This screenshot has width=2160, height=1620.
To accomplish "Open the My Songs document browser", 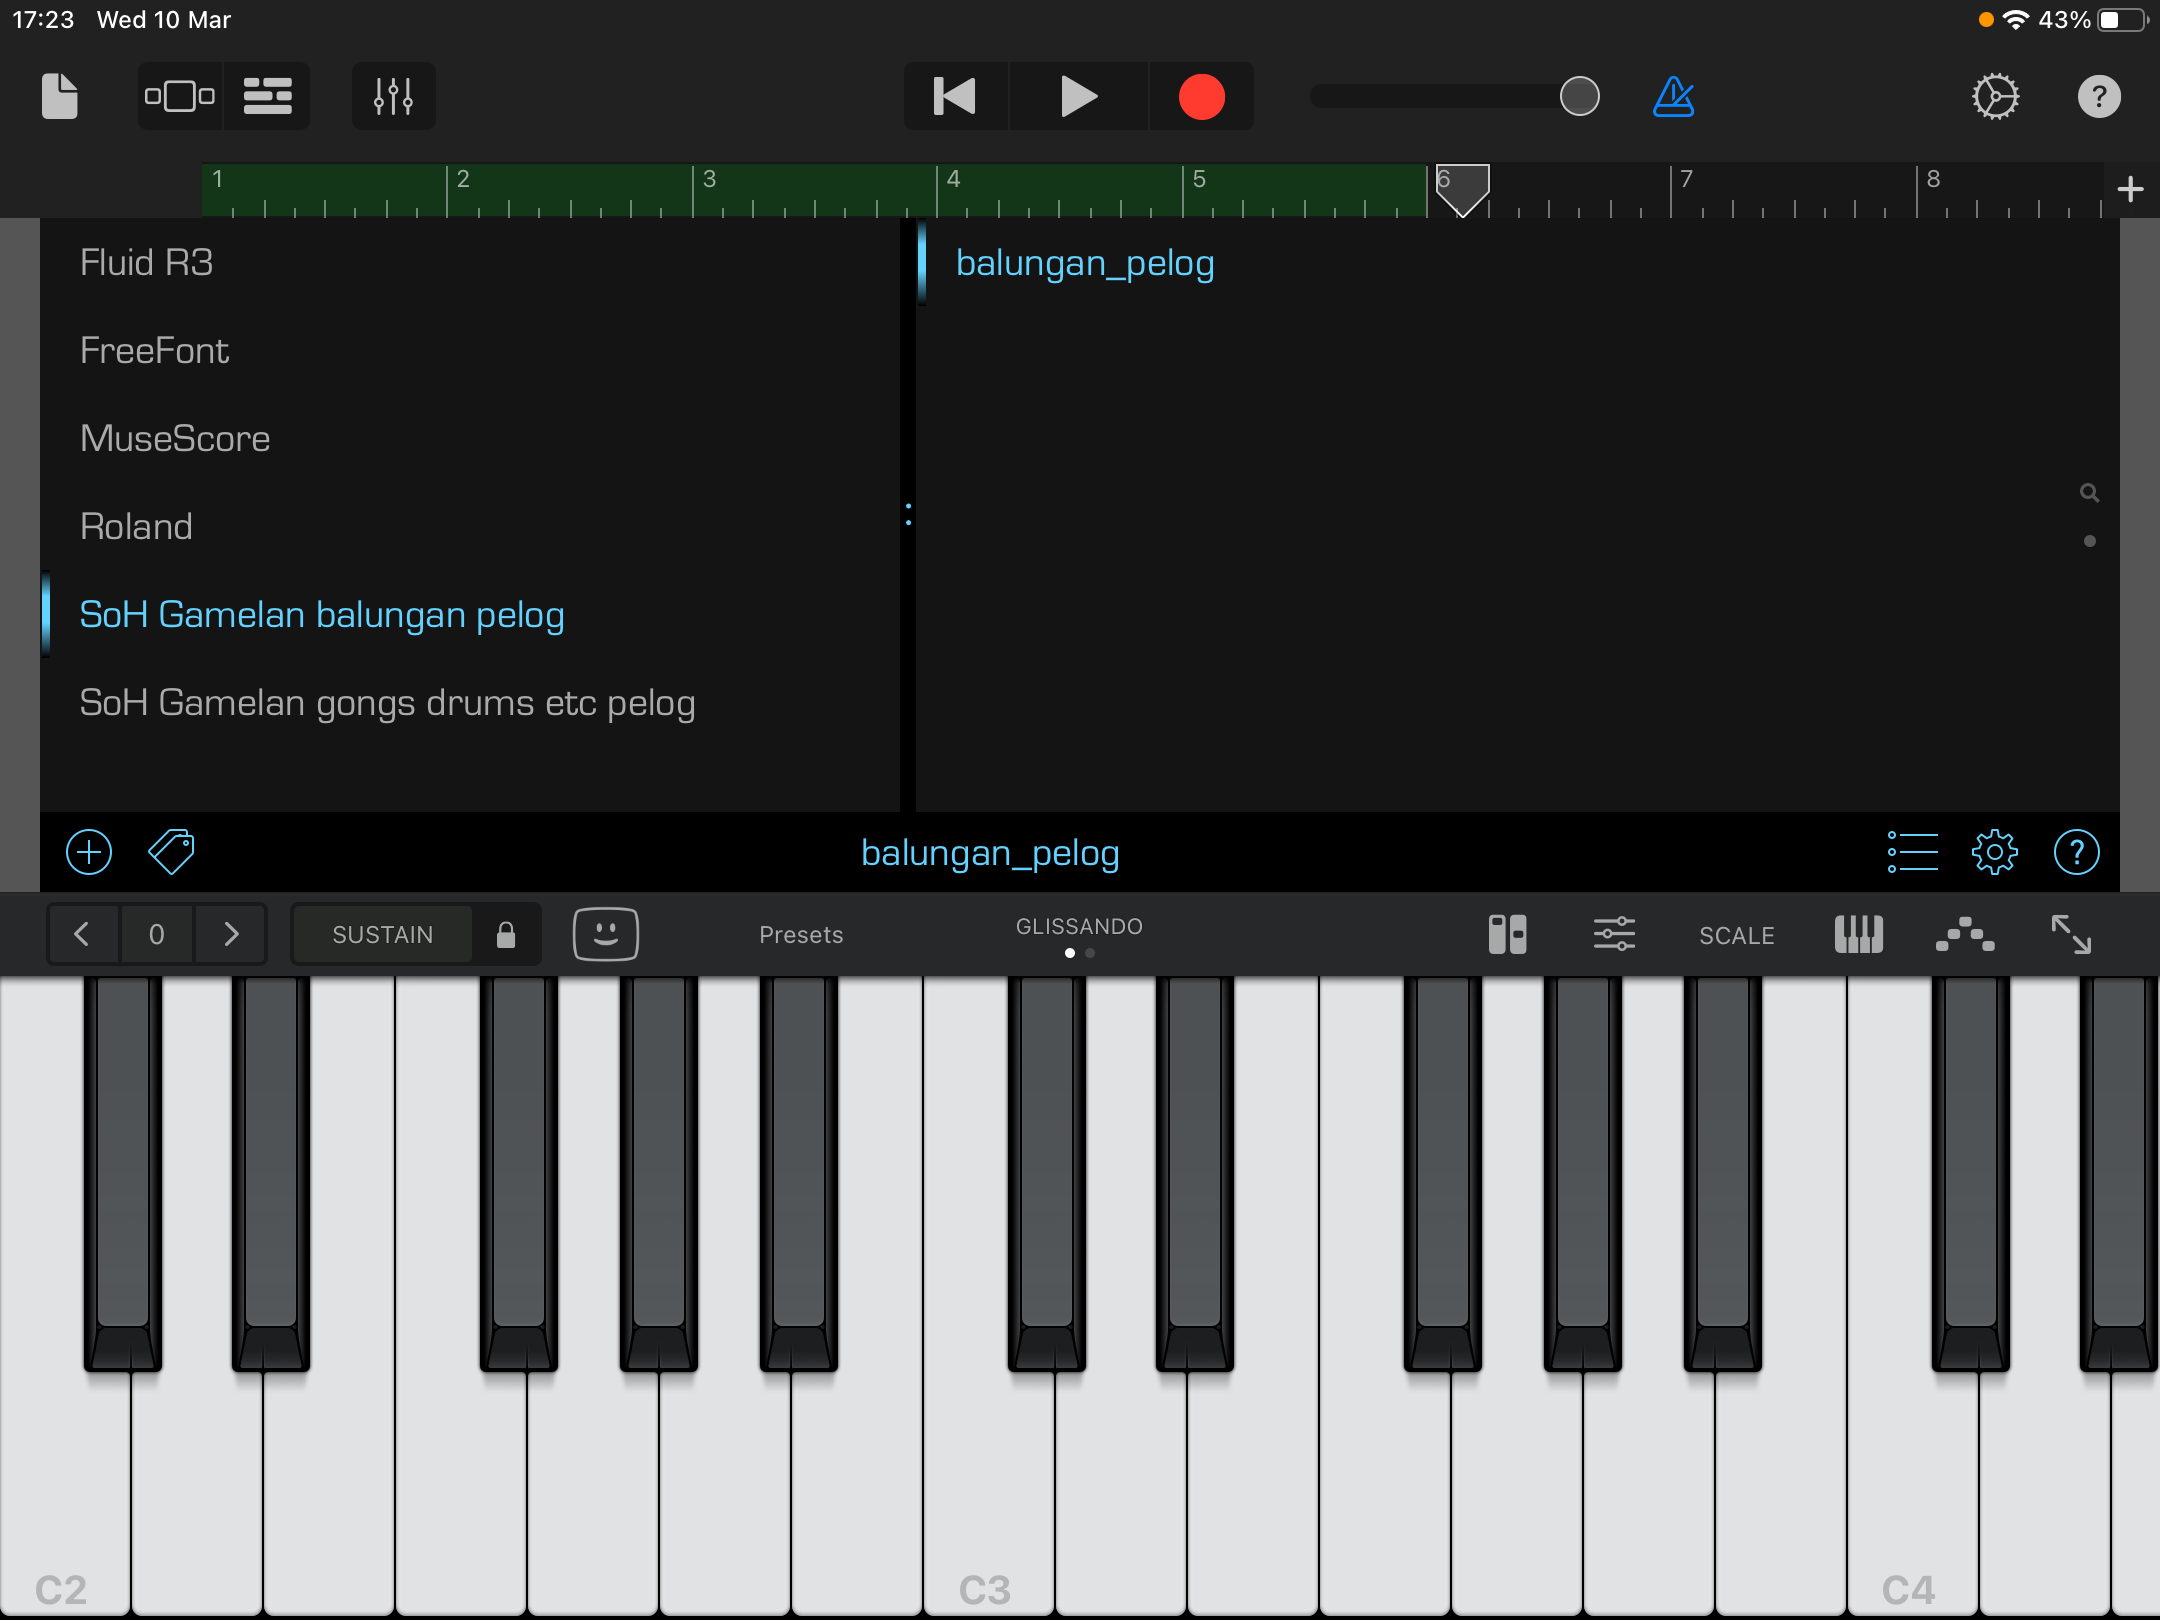I will 60,96.
